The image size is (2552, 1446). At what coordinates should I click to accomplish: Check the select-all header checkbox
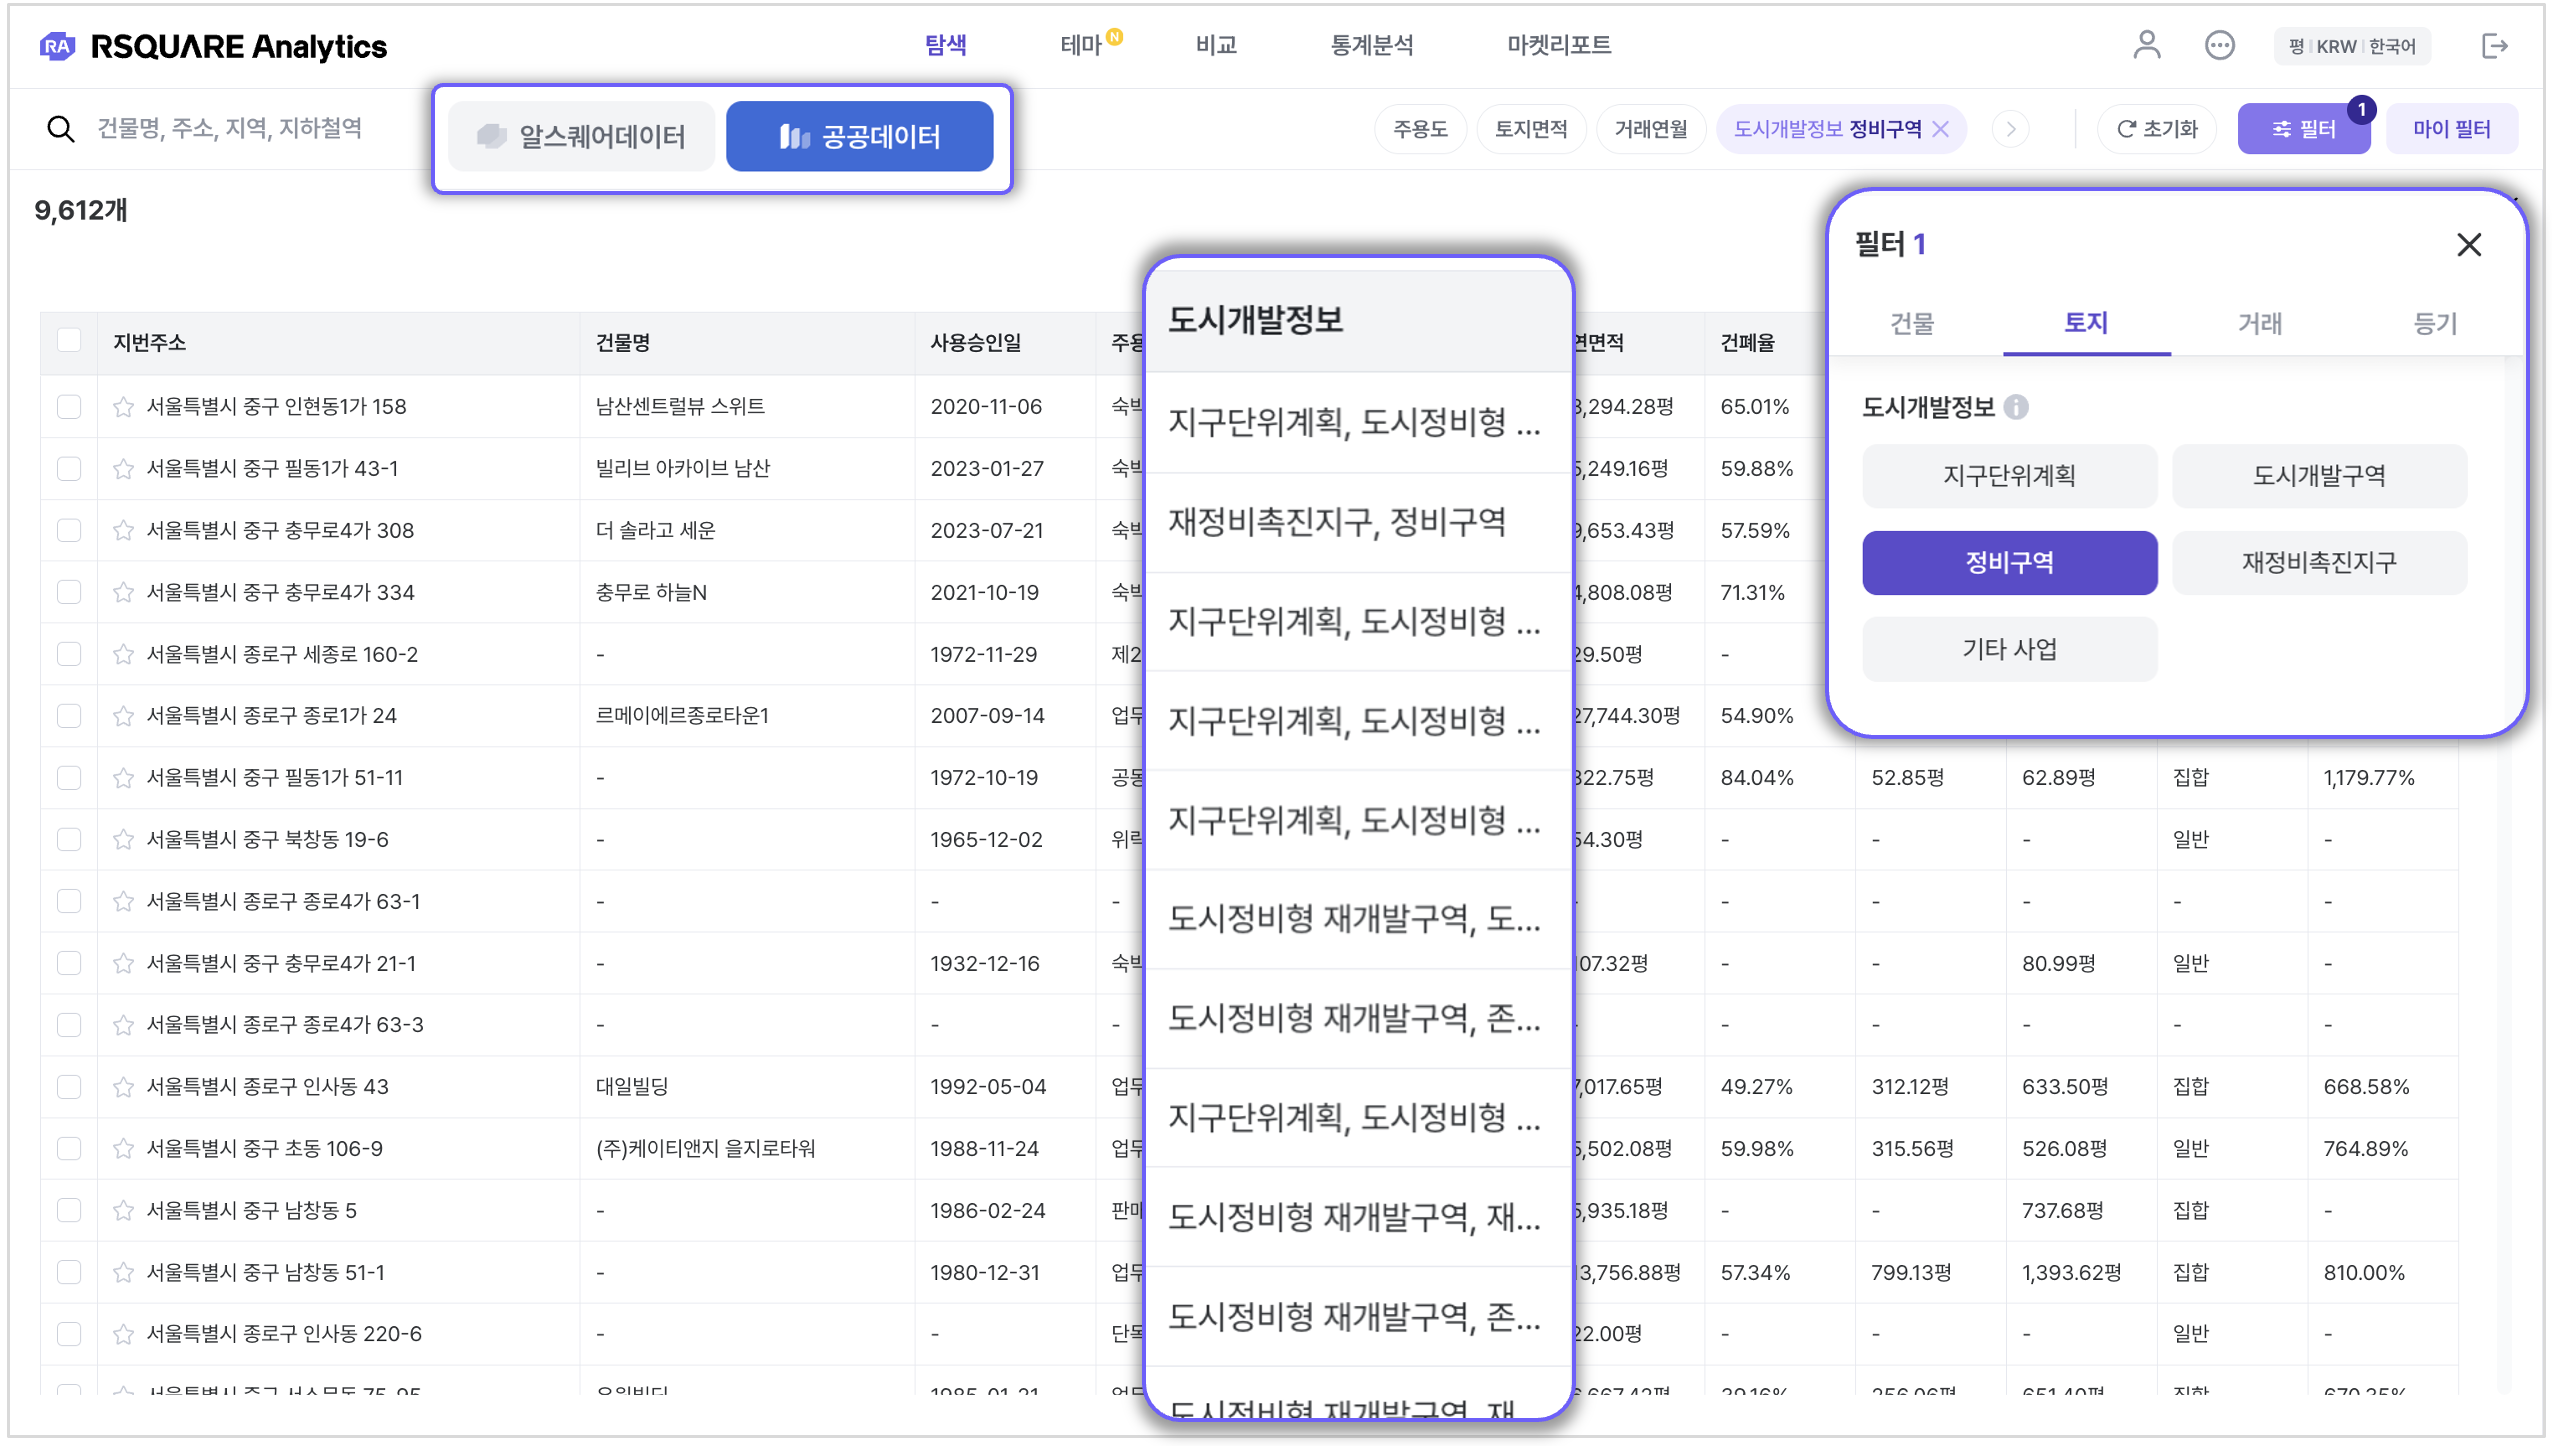(x=69, y=341)
